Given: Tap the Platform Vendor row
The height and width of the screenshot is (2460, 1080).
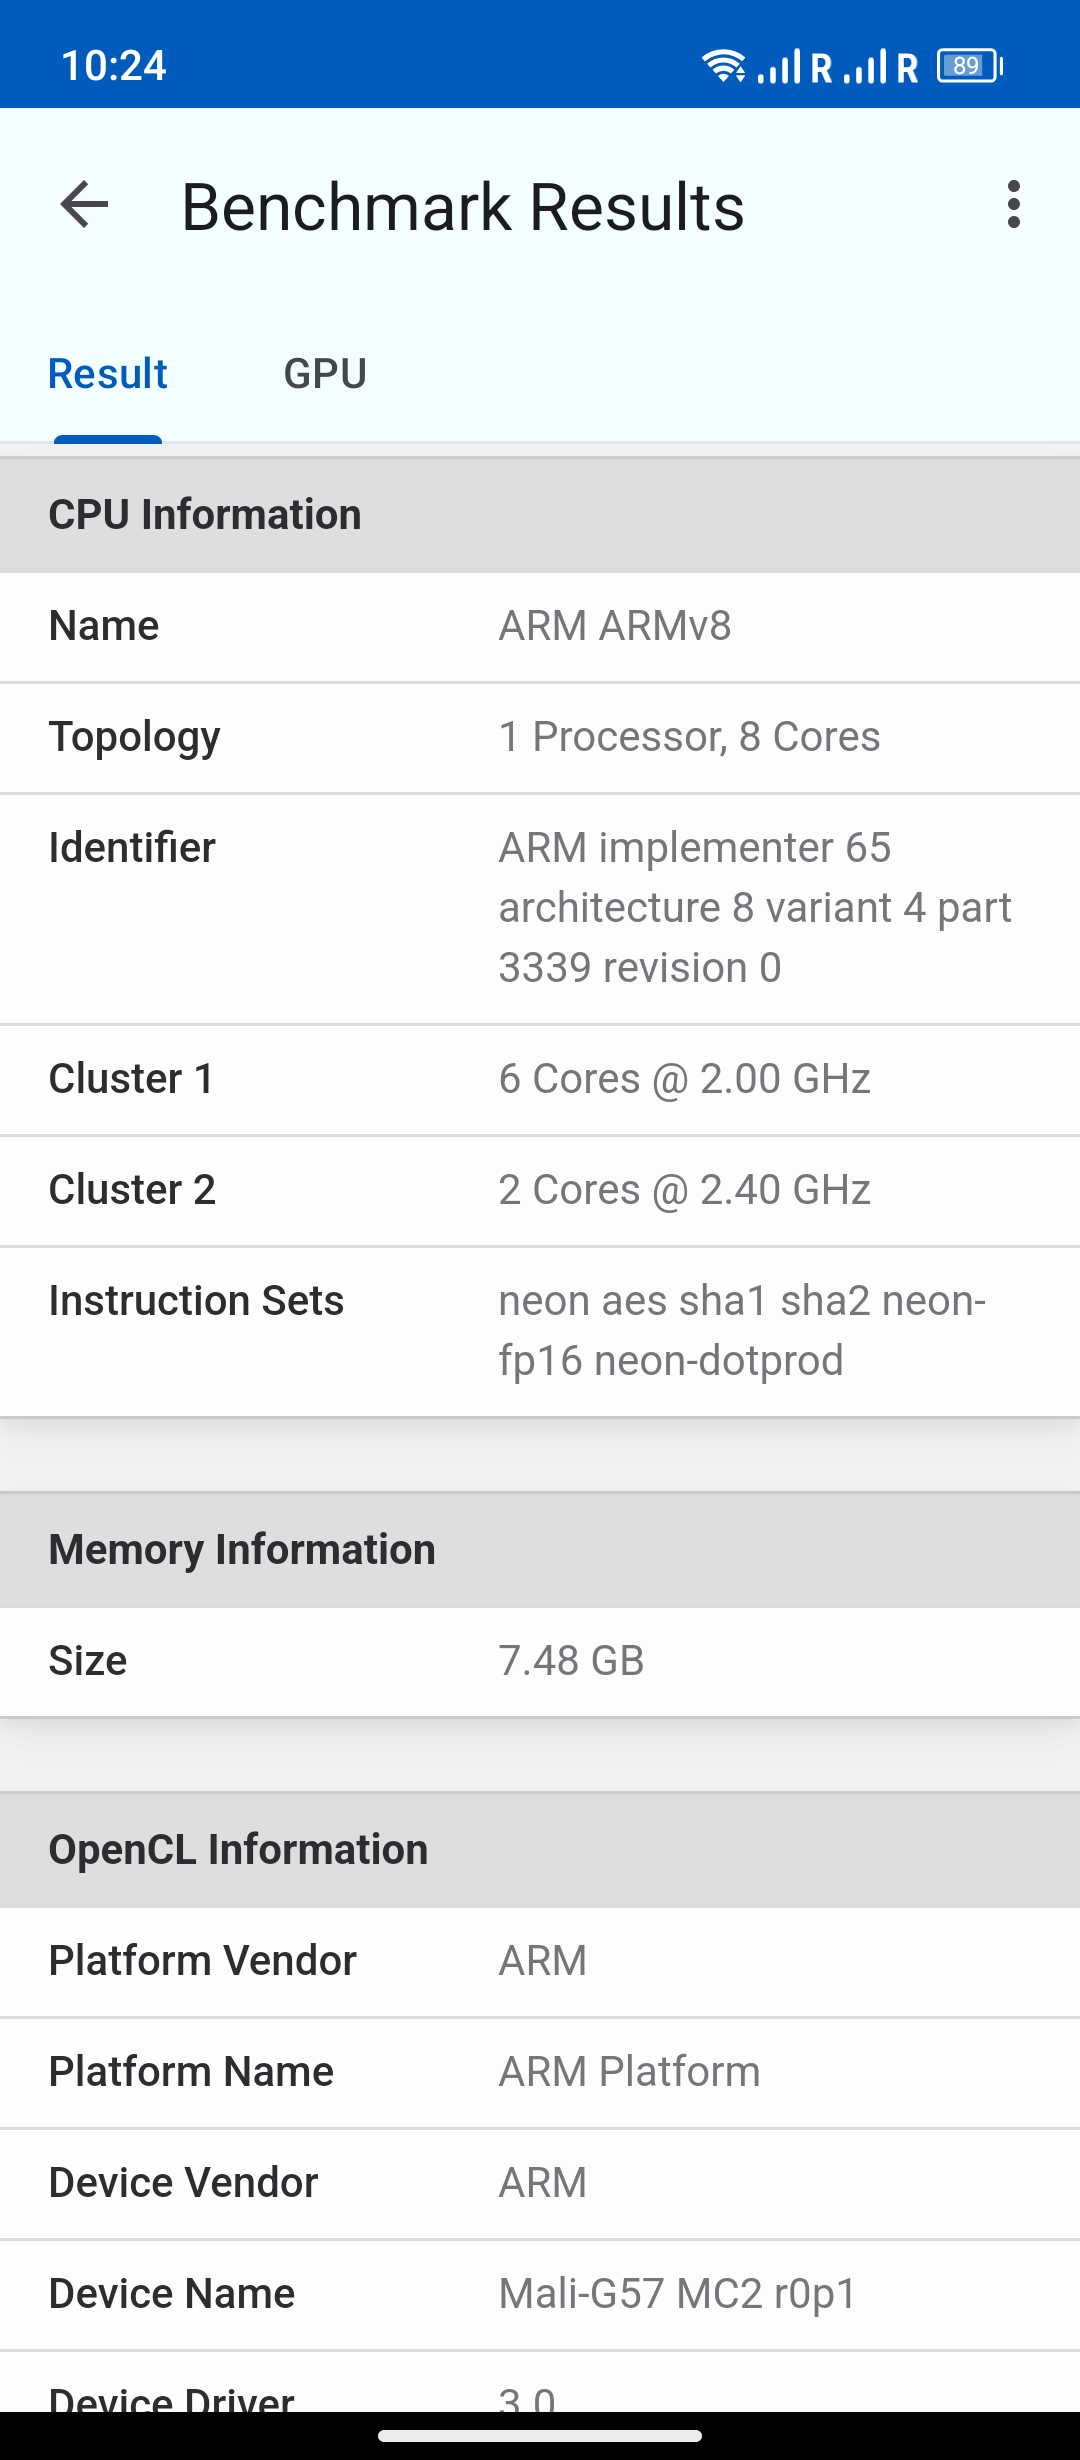Looking at the screenshot, I should 540,1962.
